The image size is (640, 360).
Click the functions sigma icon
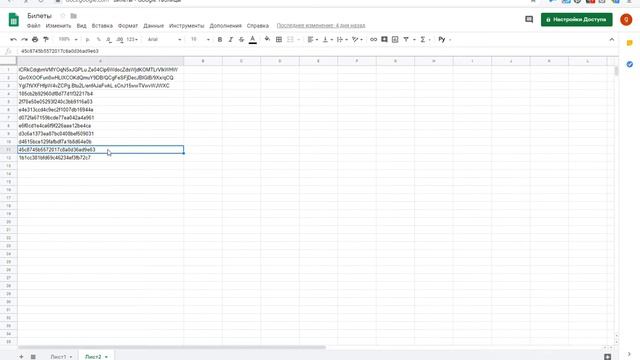point(423,40)
